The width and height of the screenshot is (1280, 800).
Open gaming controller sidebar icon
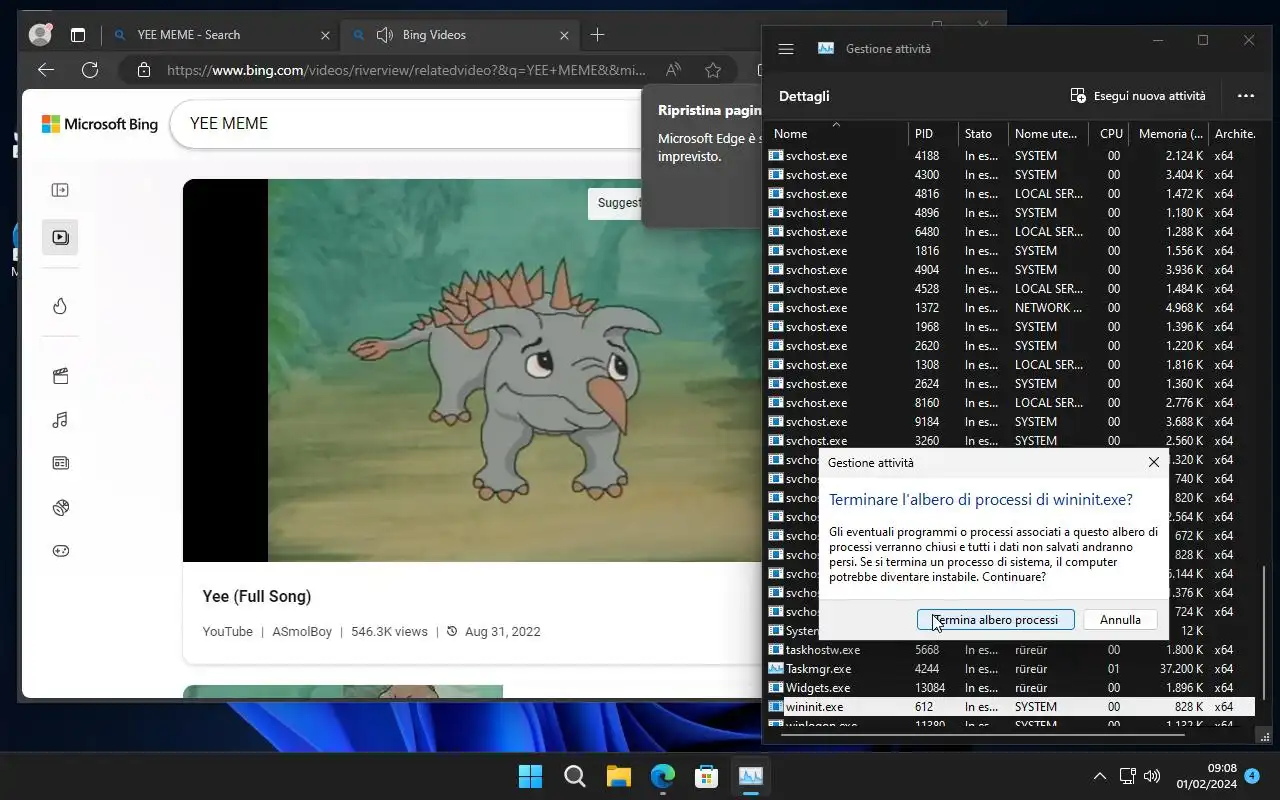[x=60, y=551]
